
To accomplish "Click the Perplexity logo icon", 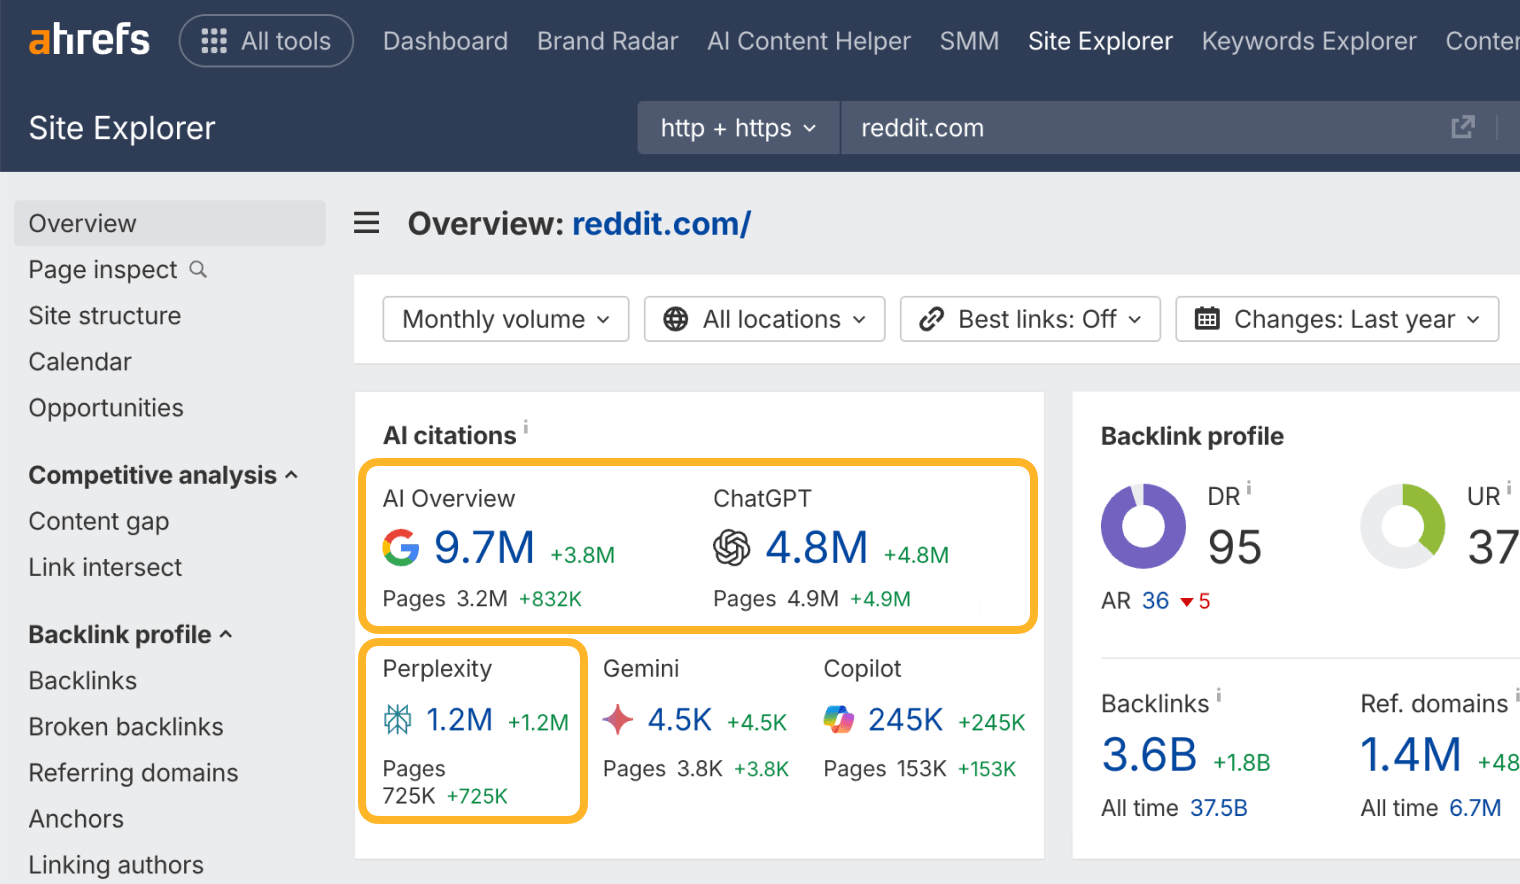I will pos(398,720).
